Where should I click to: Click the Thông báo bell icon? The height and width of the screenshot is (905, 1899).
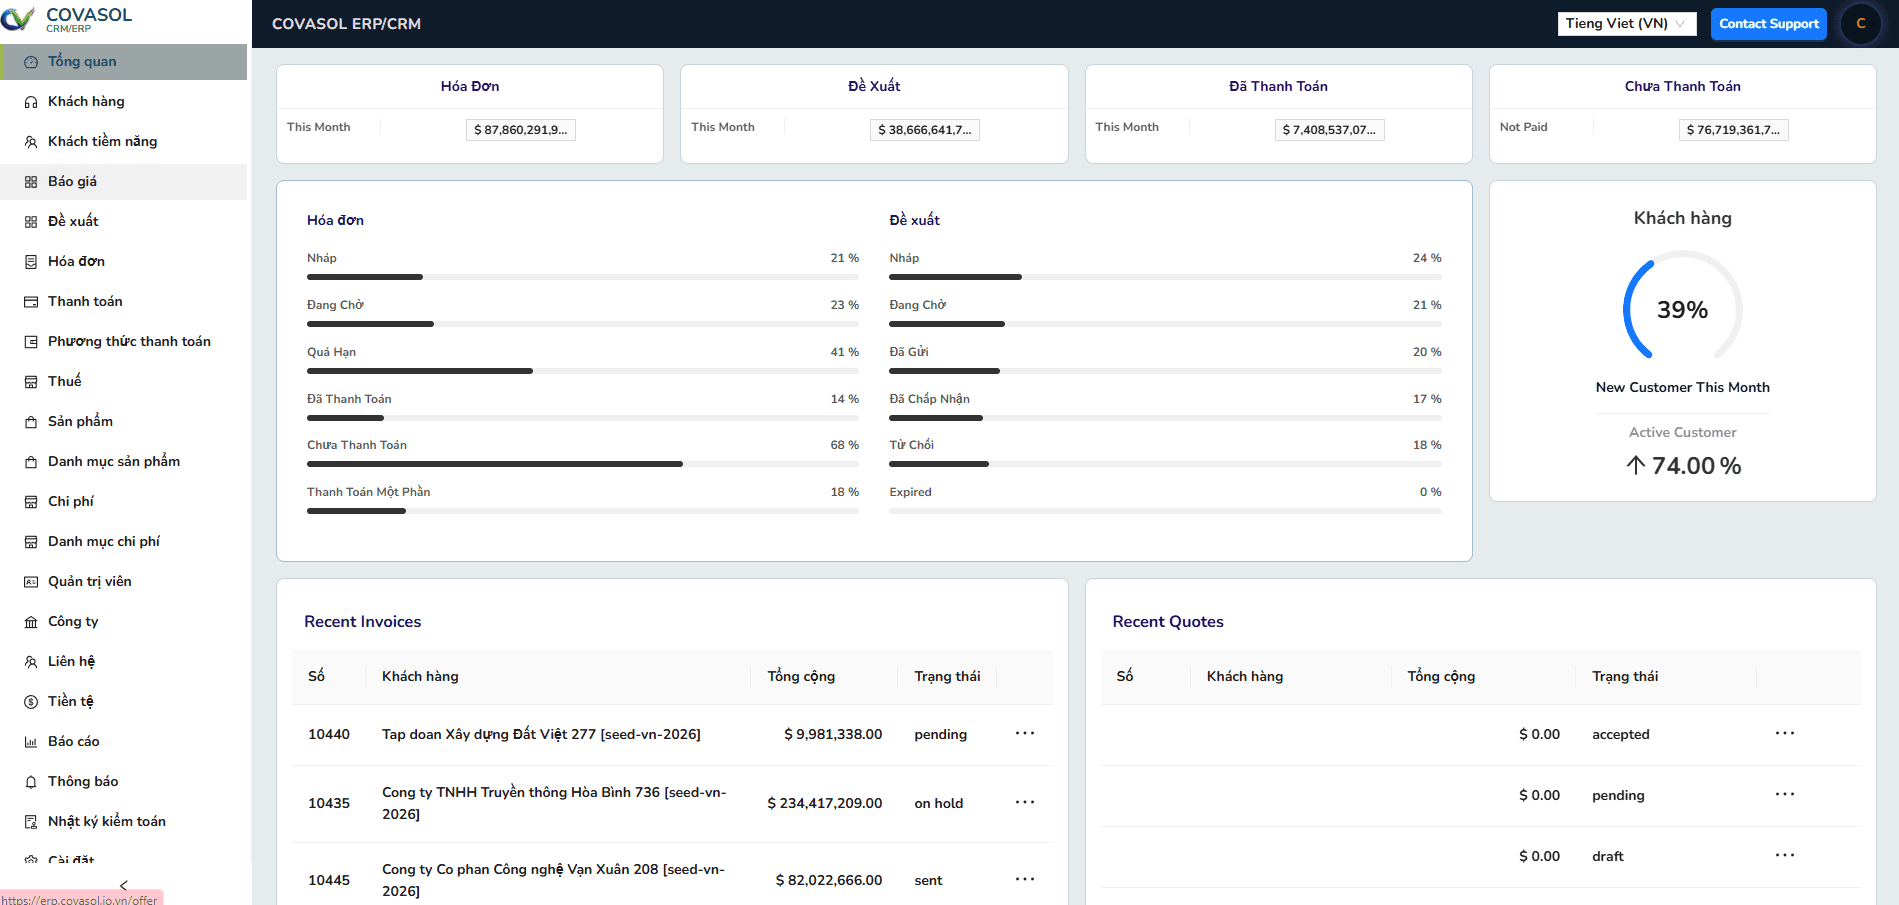[30, 781]
